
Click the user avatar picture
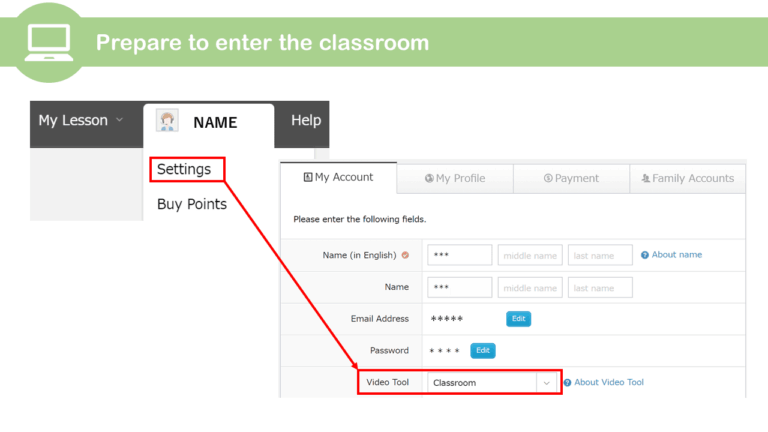[168, 121]
